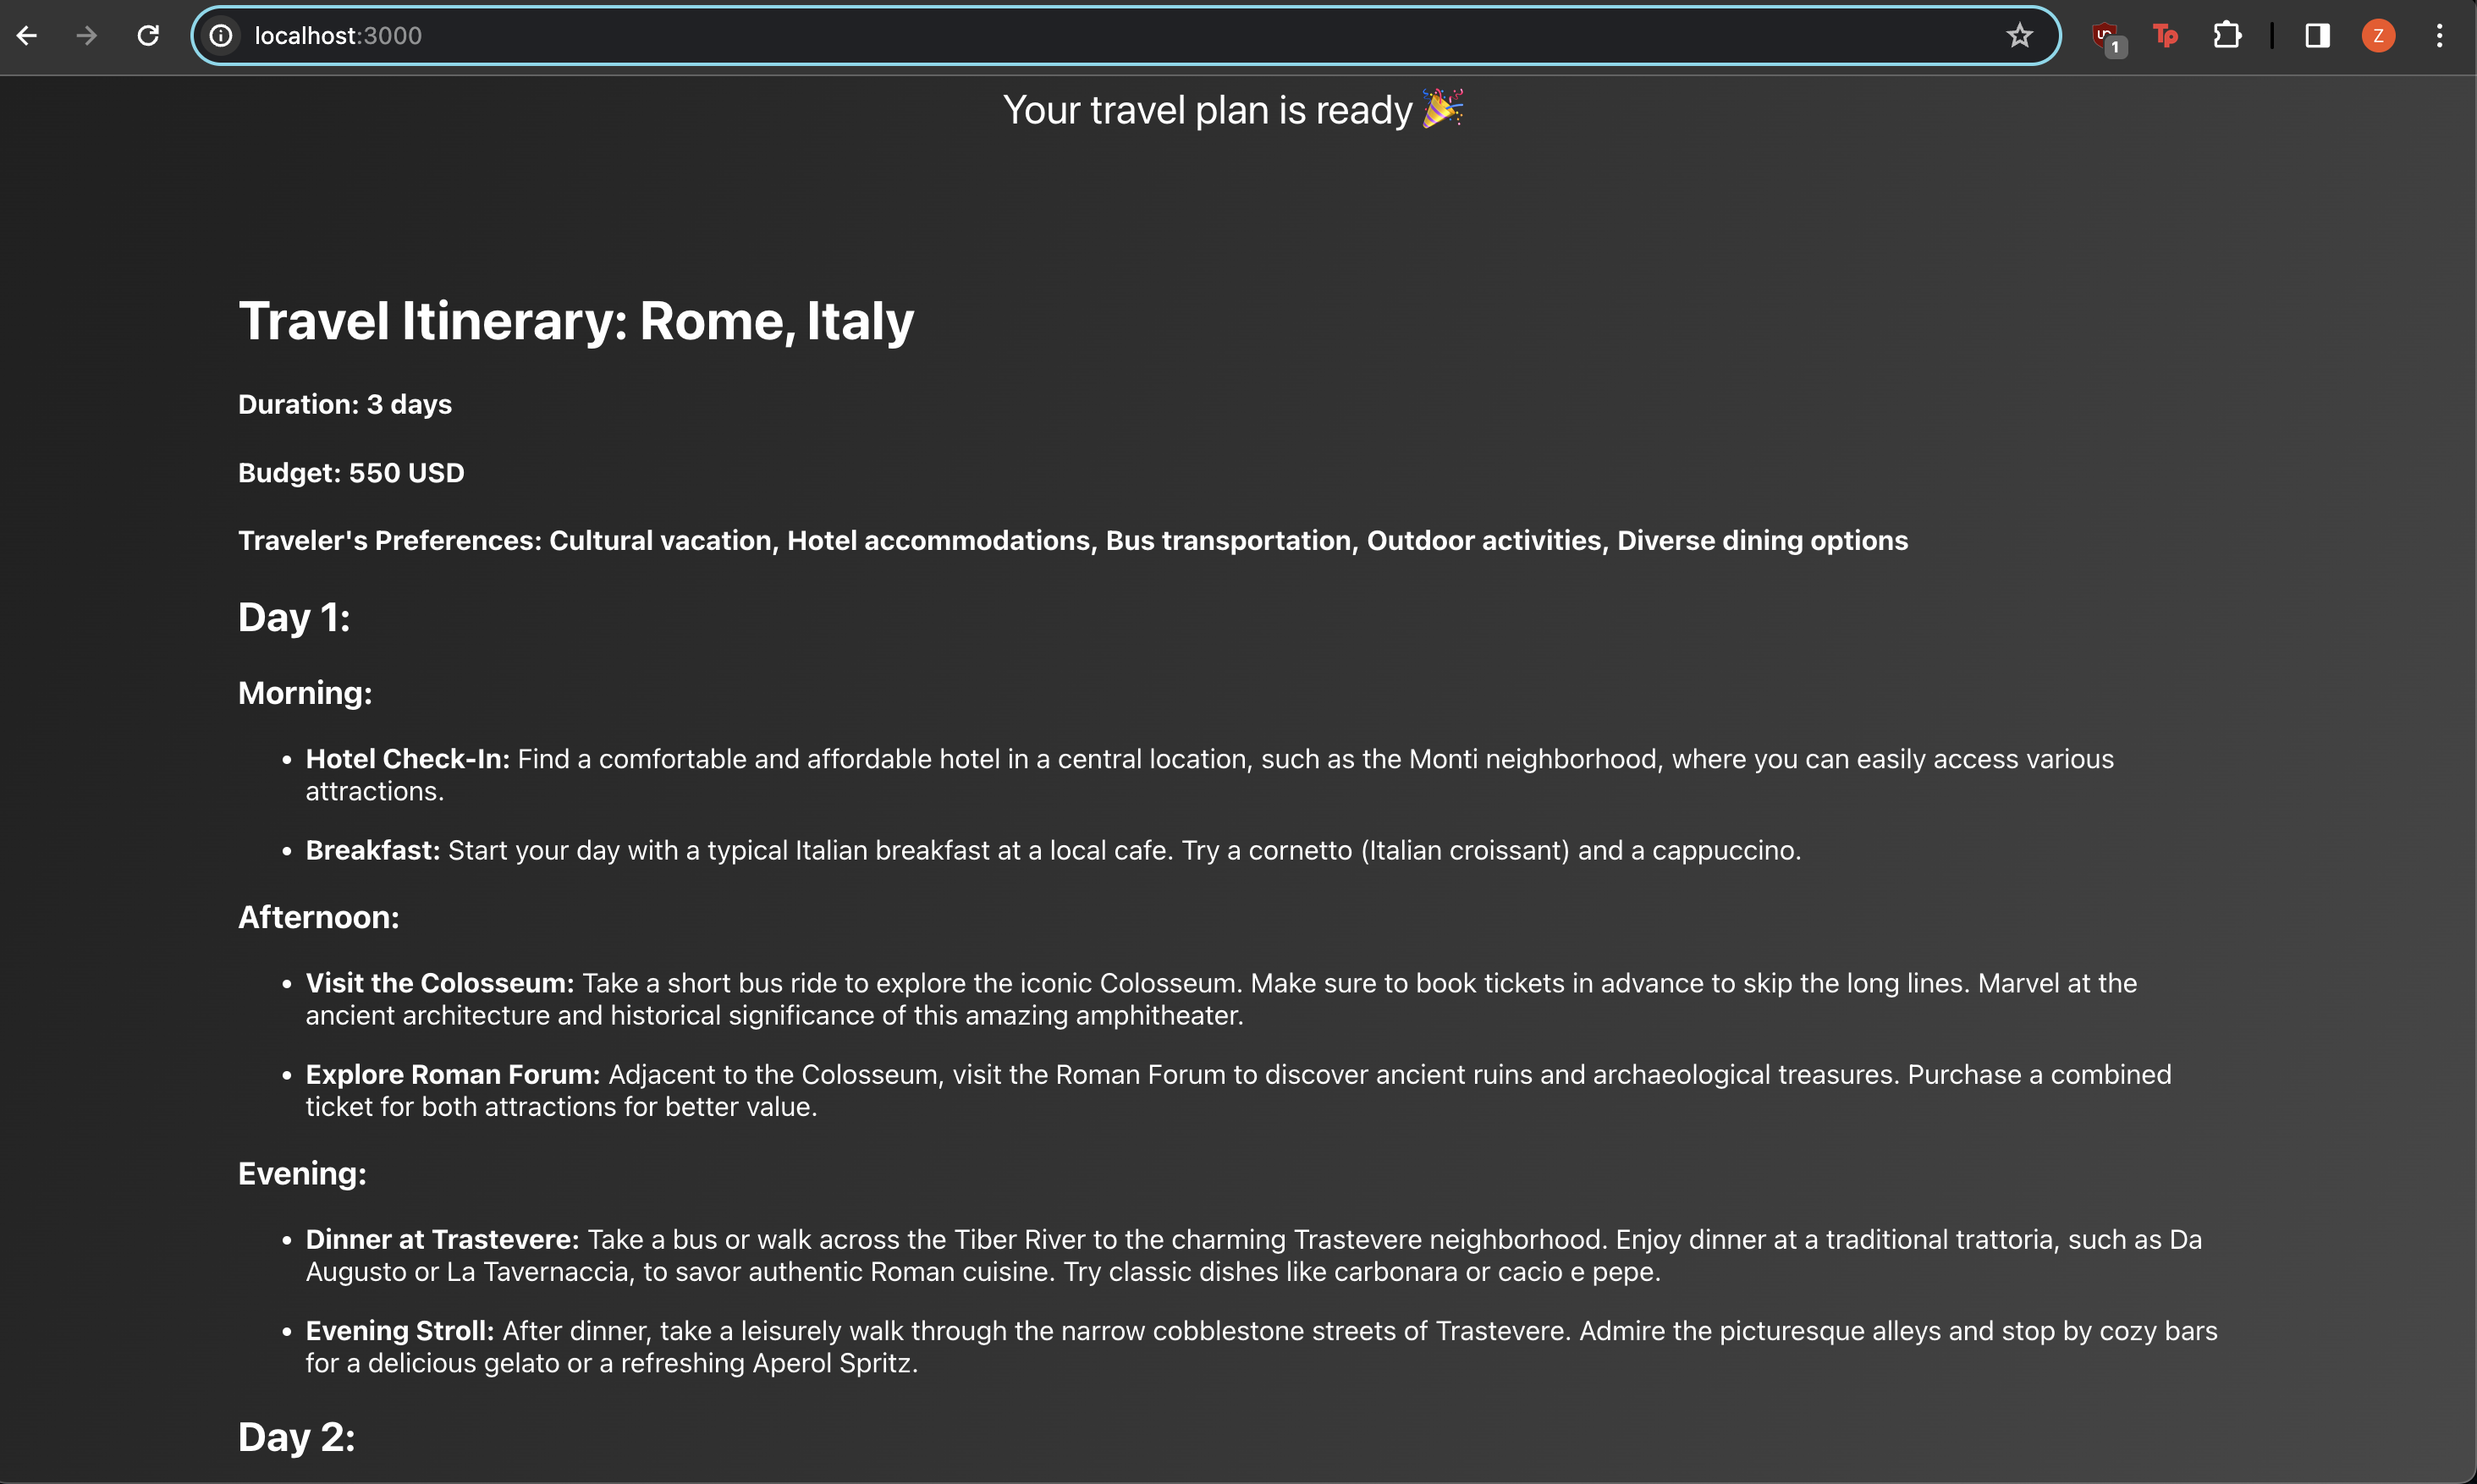Click the Budget: 550 USD text
The width and height of the screenshot is (2477, 1484).
click(351, 472)
